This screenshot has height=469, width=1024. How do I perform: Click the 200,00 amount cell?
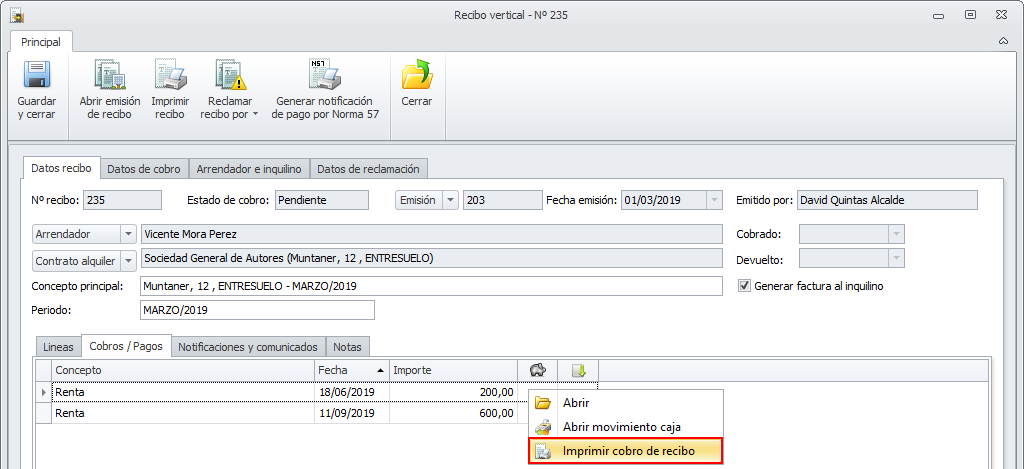tap(453, 392)
